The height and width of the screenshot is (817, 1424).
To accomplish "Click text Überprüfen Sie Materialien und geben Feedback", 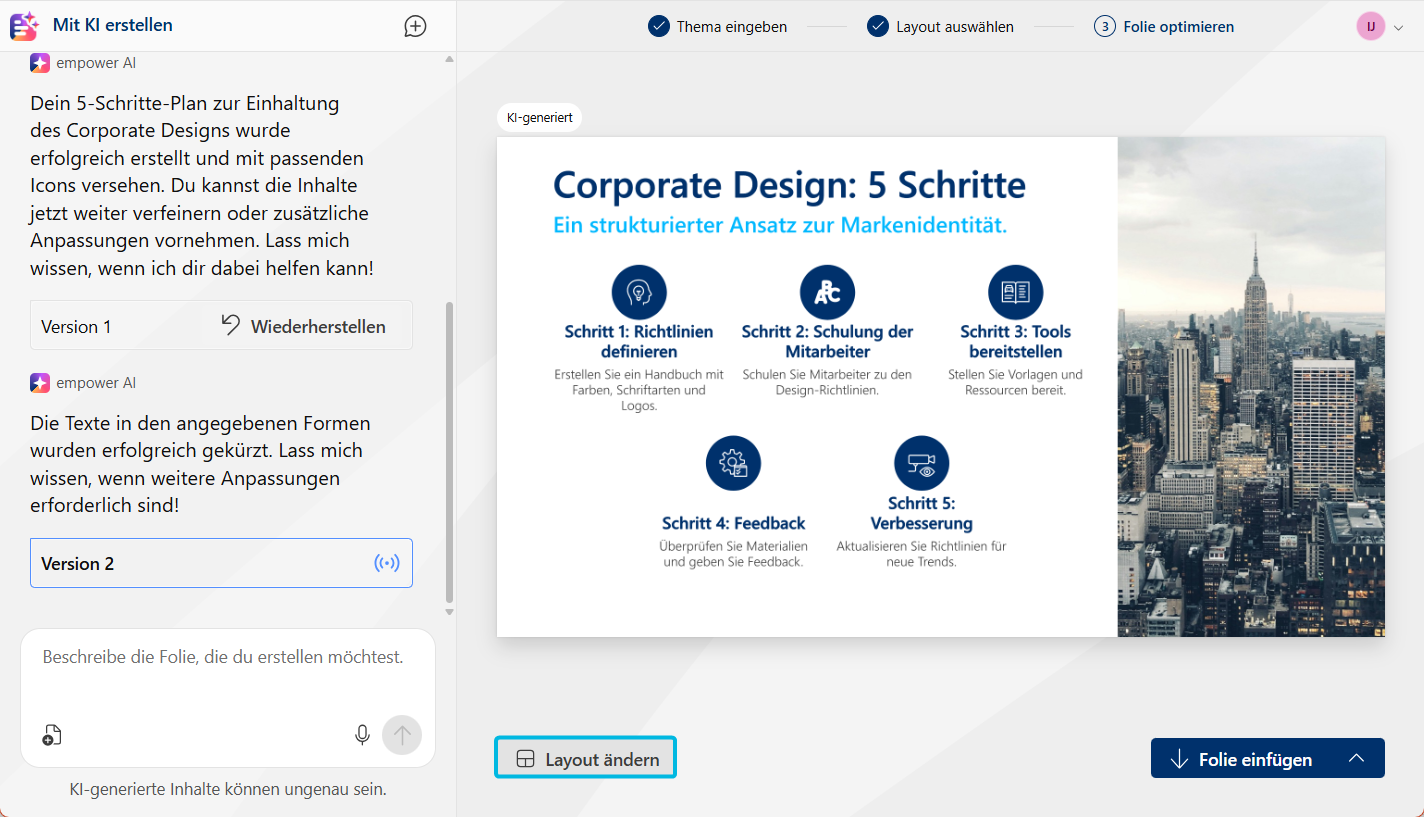I will click(x=733, y=554).
